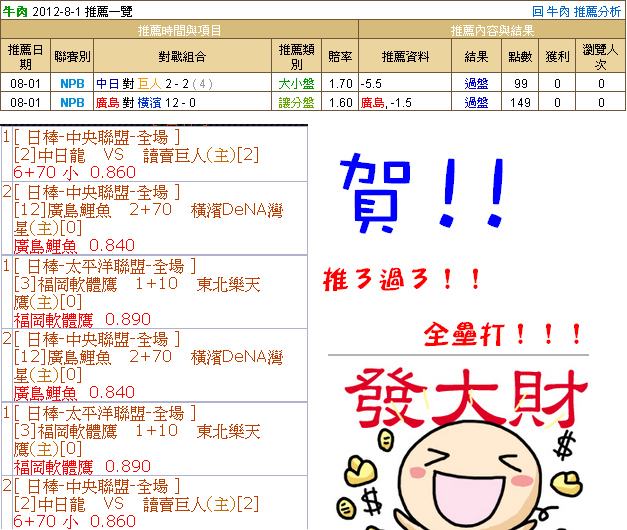Click the 點數 column header
This screenshot has width=627, height=530.
tap(520, 56)
